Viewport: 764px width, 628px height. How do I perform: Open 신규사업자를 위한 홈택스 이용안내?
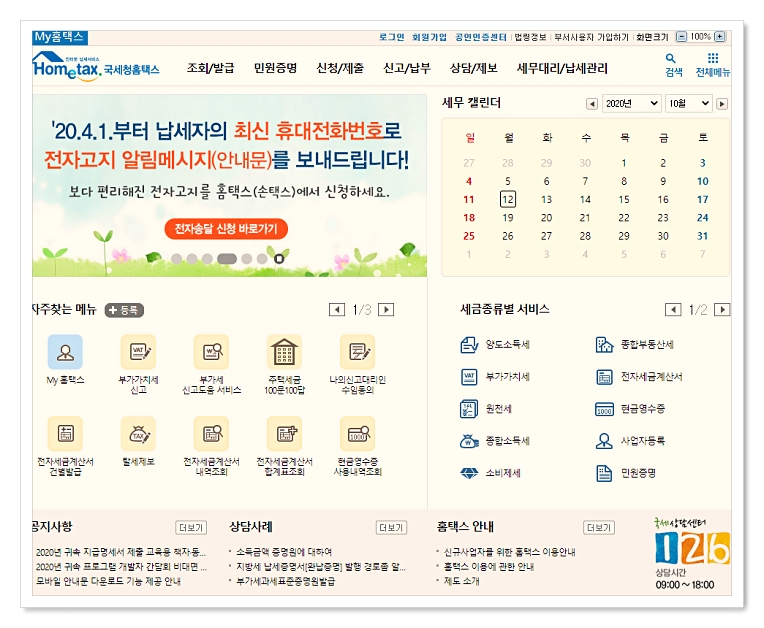[510, 552]
